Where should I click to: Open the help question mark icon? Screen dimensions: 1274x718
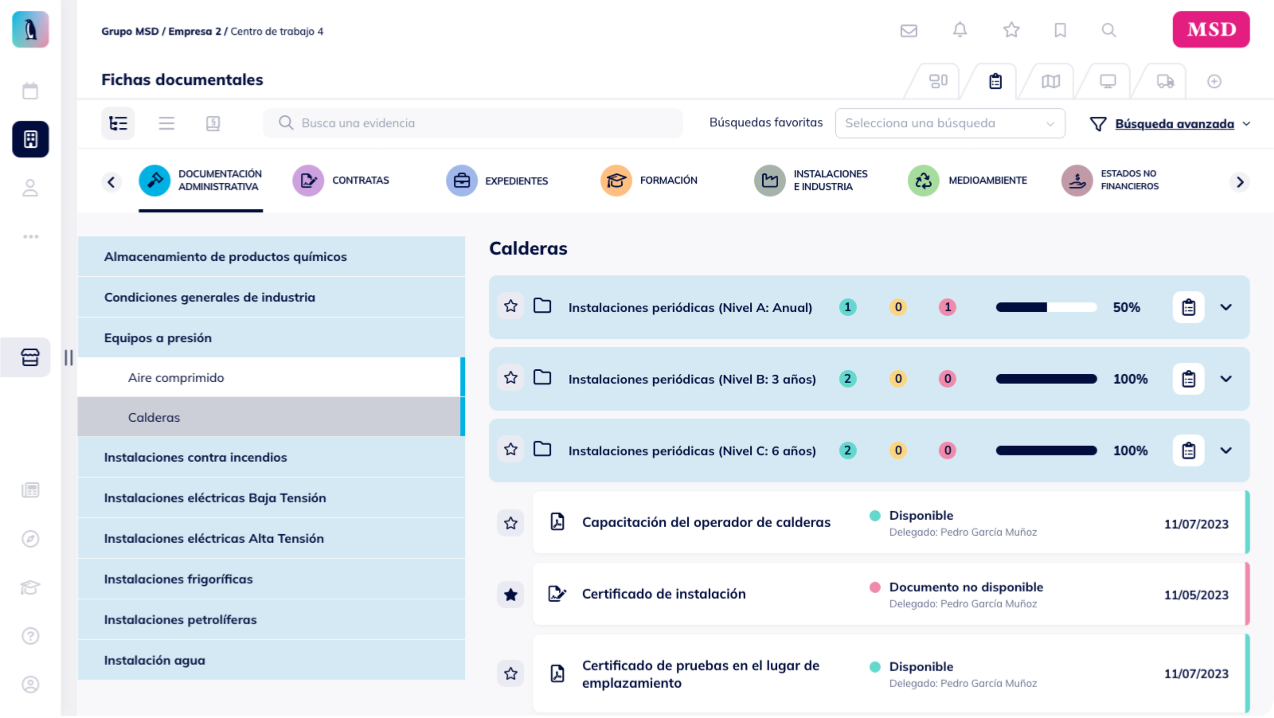[x=30, y=635]
